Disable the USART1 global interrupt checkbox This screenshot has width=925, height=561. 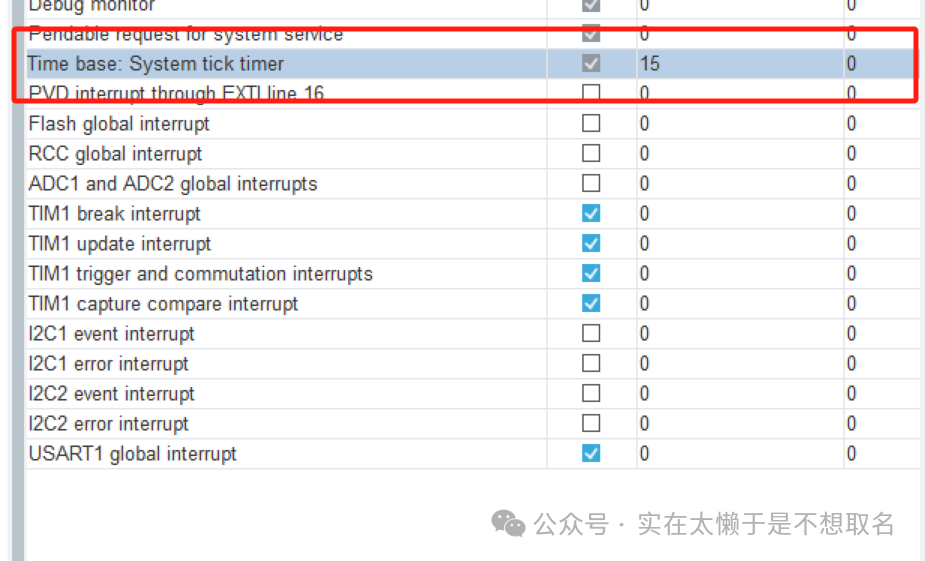591,454
